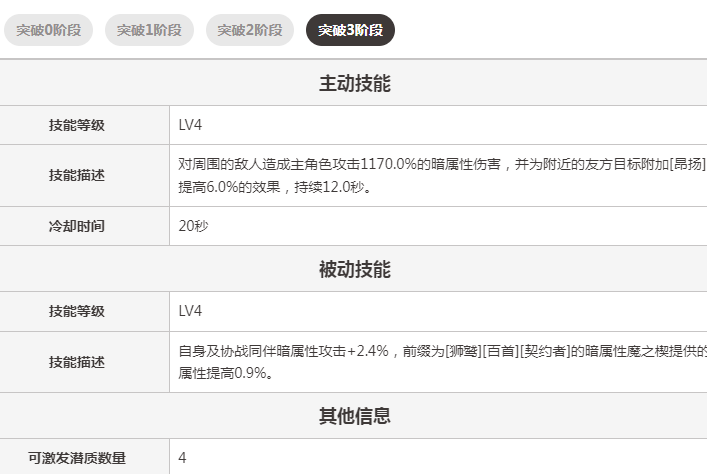Click 技能描述 label under 主动技能
The width and height of the screenshot is (707, 474).
77,175
